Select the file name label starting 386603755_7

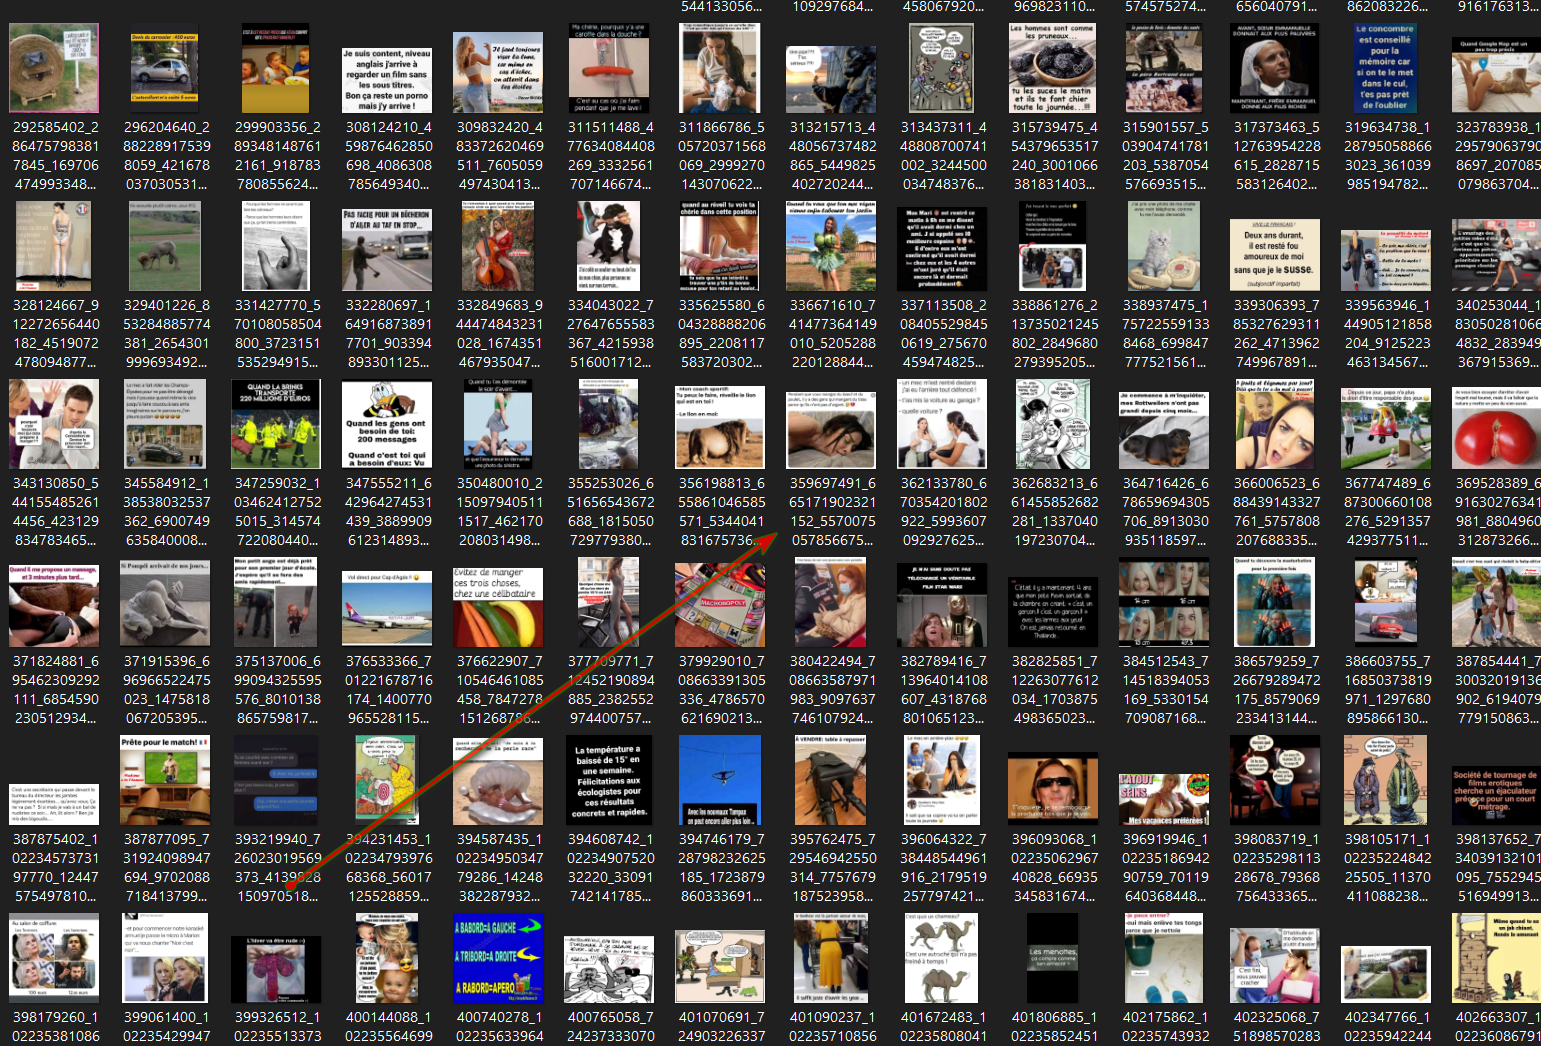pos(1386,689)
